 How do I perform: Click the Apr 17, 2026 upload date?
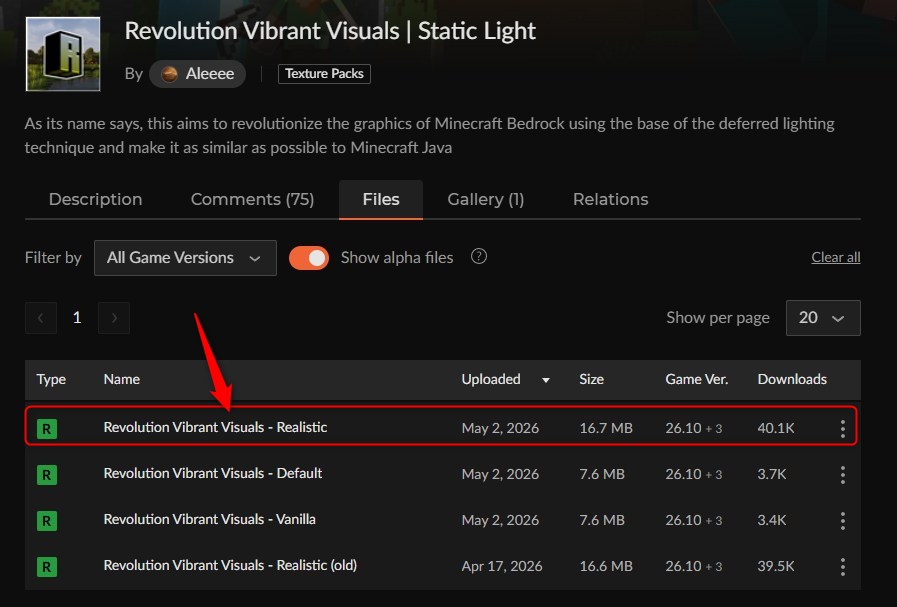[502, 566]
